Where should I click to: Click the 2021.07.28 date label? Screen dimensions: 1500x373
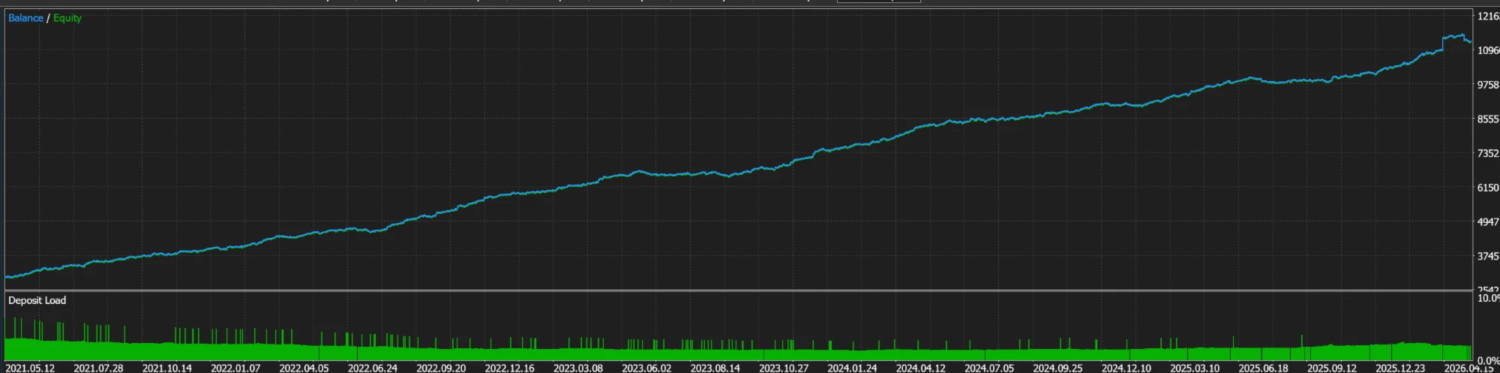pos(98,367)
